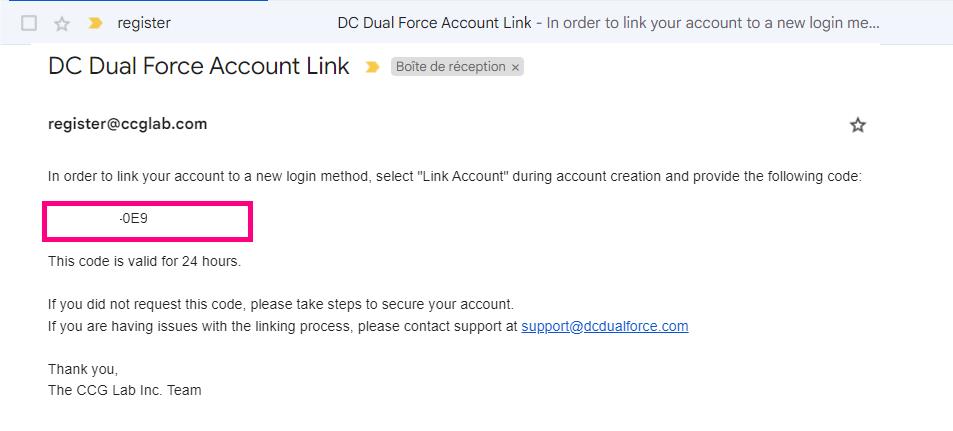Open the DC Dual Force Account Link subject in the row

point(434,23)
